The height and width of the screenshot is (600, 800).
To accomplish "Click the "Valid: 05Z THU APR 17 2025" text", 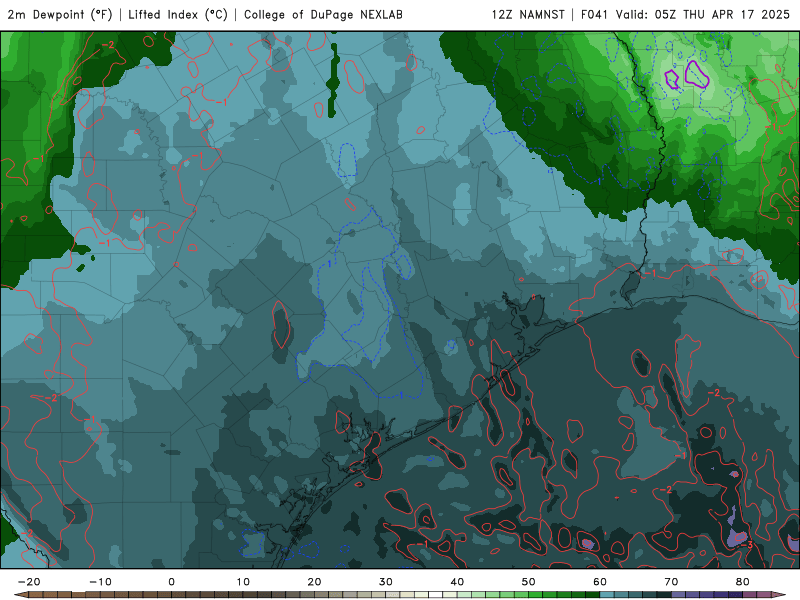I will click(x=703, y=15).
